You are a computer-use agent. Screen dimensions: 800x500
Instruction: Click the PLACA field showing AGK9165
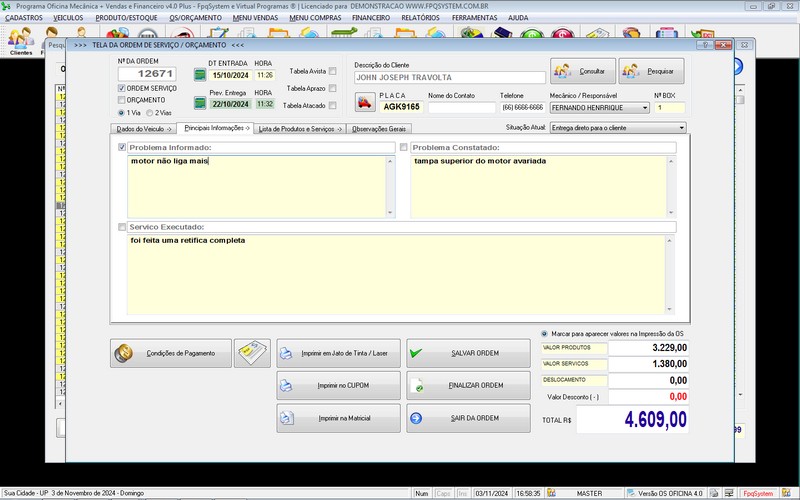pos(402,107)
